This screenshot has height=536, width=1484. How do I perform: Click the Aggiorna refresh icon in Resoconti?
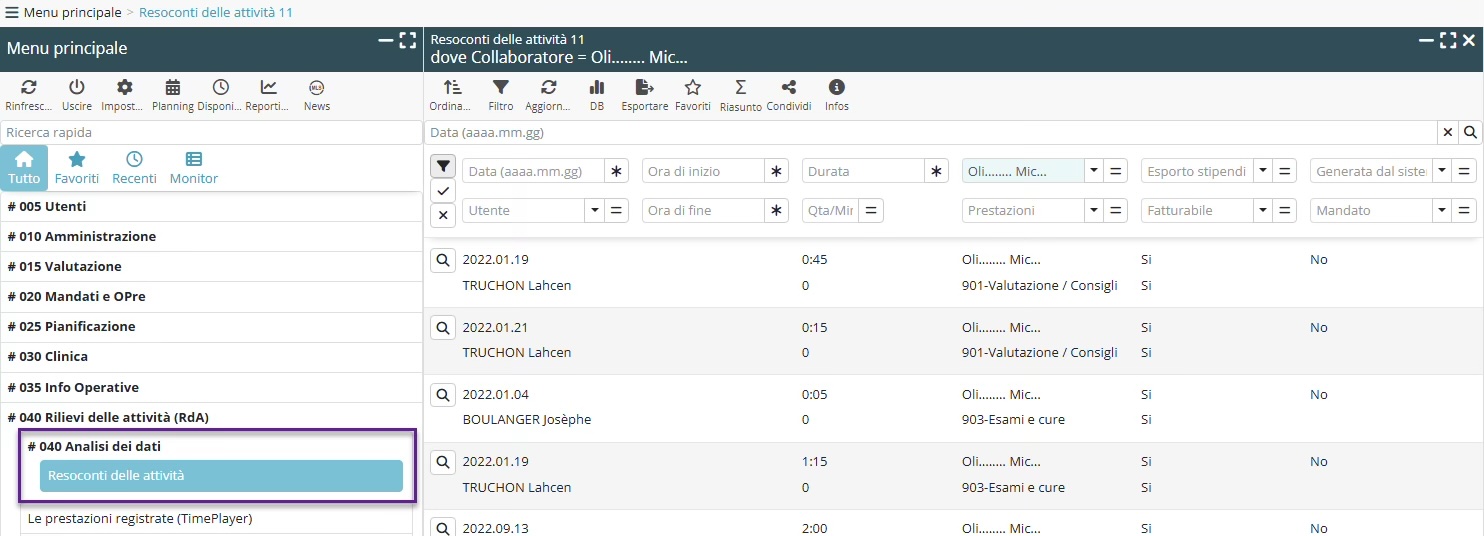click(x=549, y=88)
